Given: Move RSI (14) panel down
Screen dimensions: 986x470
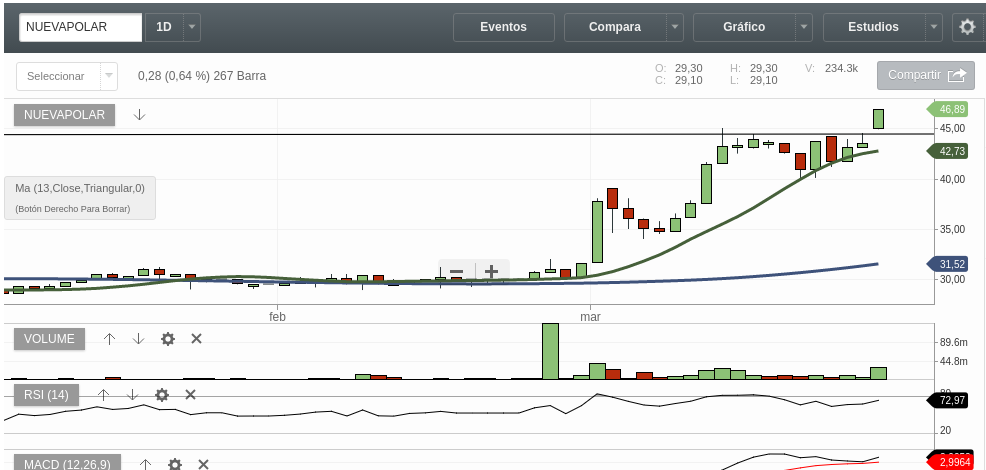Looking at the screenshot, I should 132,395.
